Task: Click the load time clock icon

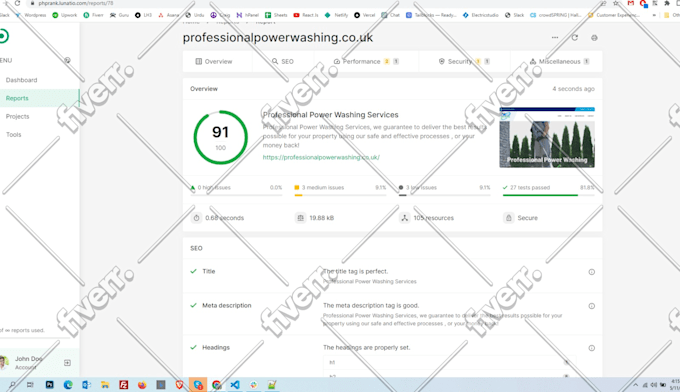Action: tap(196, 218)
